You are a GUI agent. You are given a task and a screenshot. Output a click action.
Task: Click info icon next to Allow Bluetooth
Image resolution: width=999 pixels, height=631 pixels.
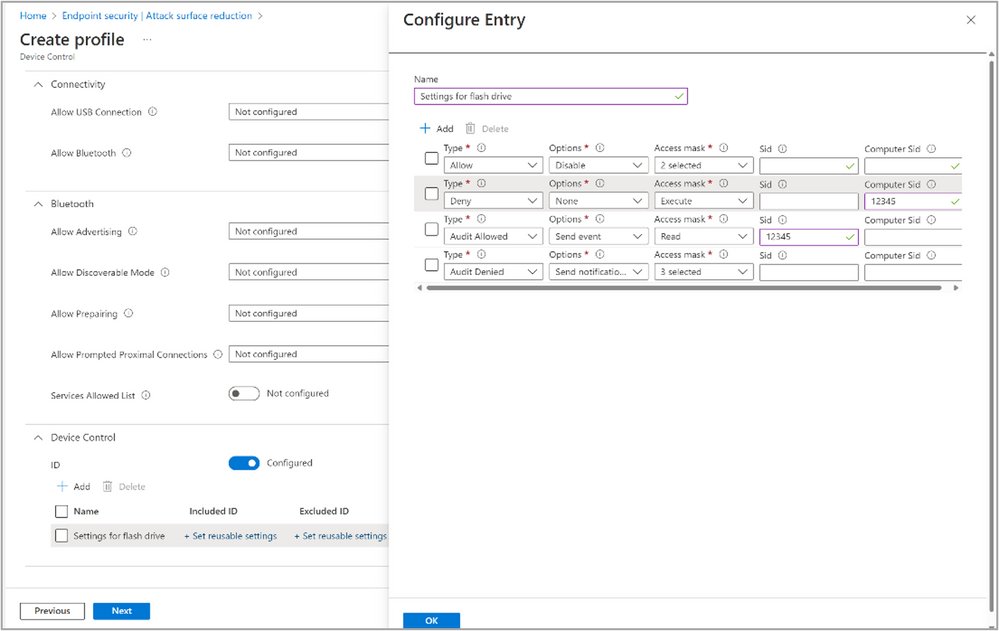127,153
